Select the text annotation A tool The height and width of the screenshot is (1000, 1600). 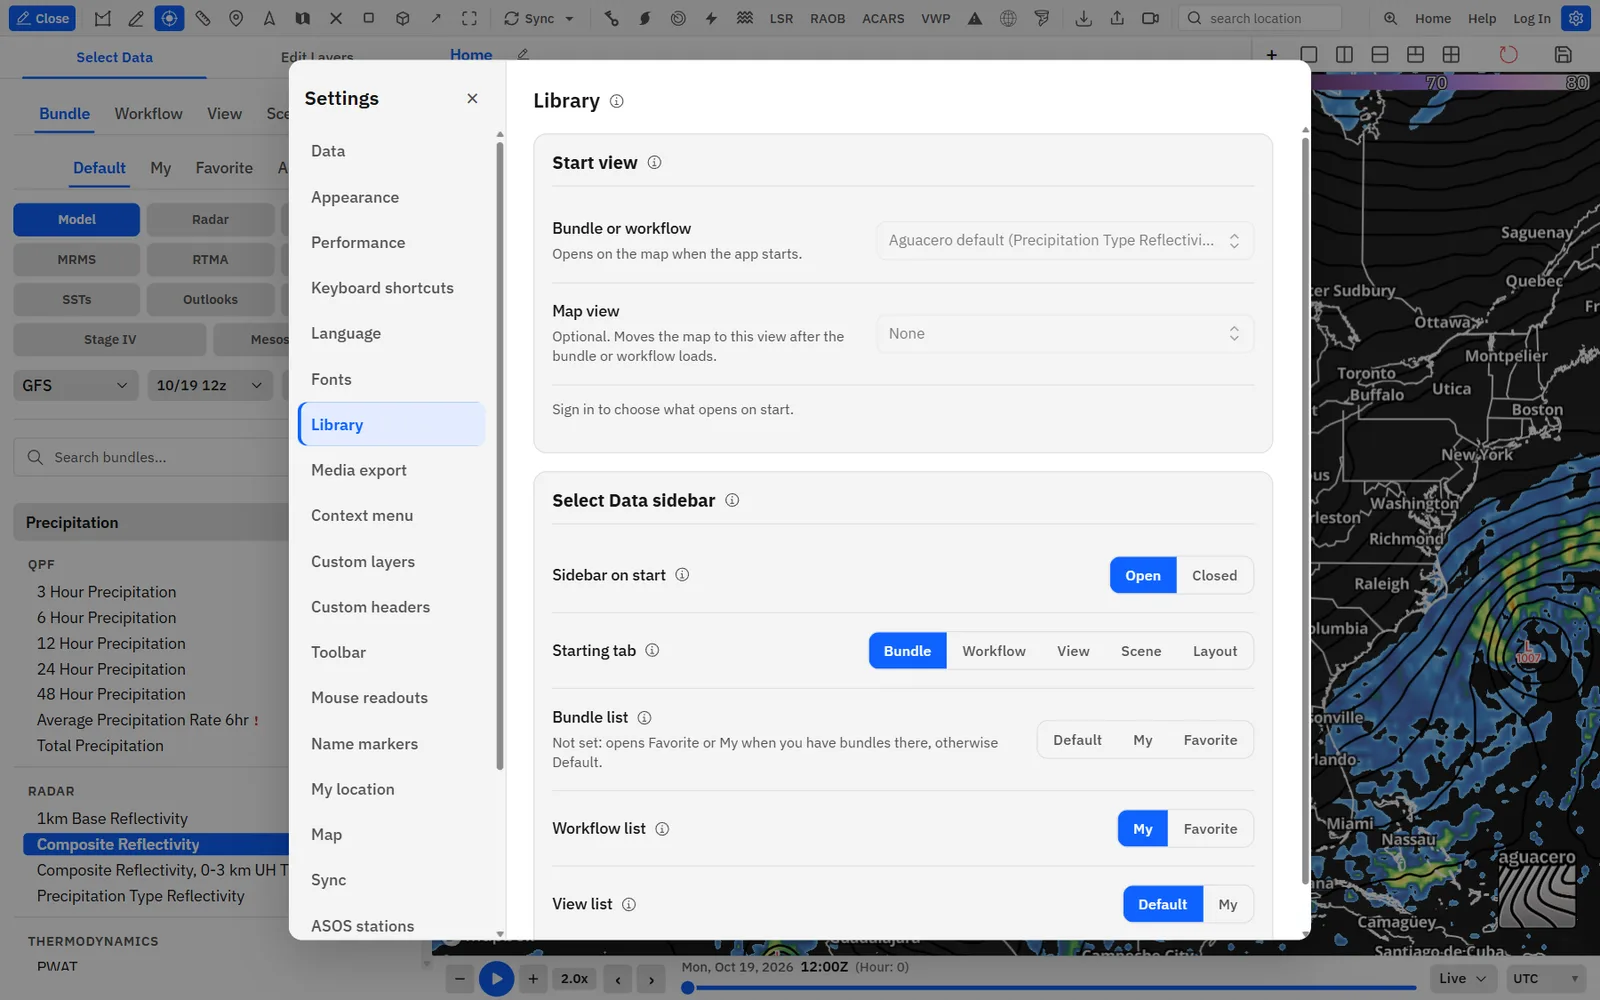pyautogui.click(x=269, y=18)
